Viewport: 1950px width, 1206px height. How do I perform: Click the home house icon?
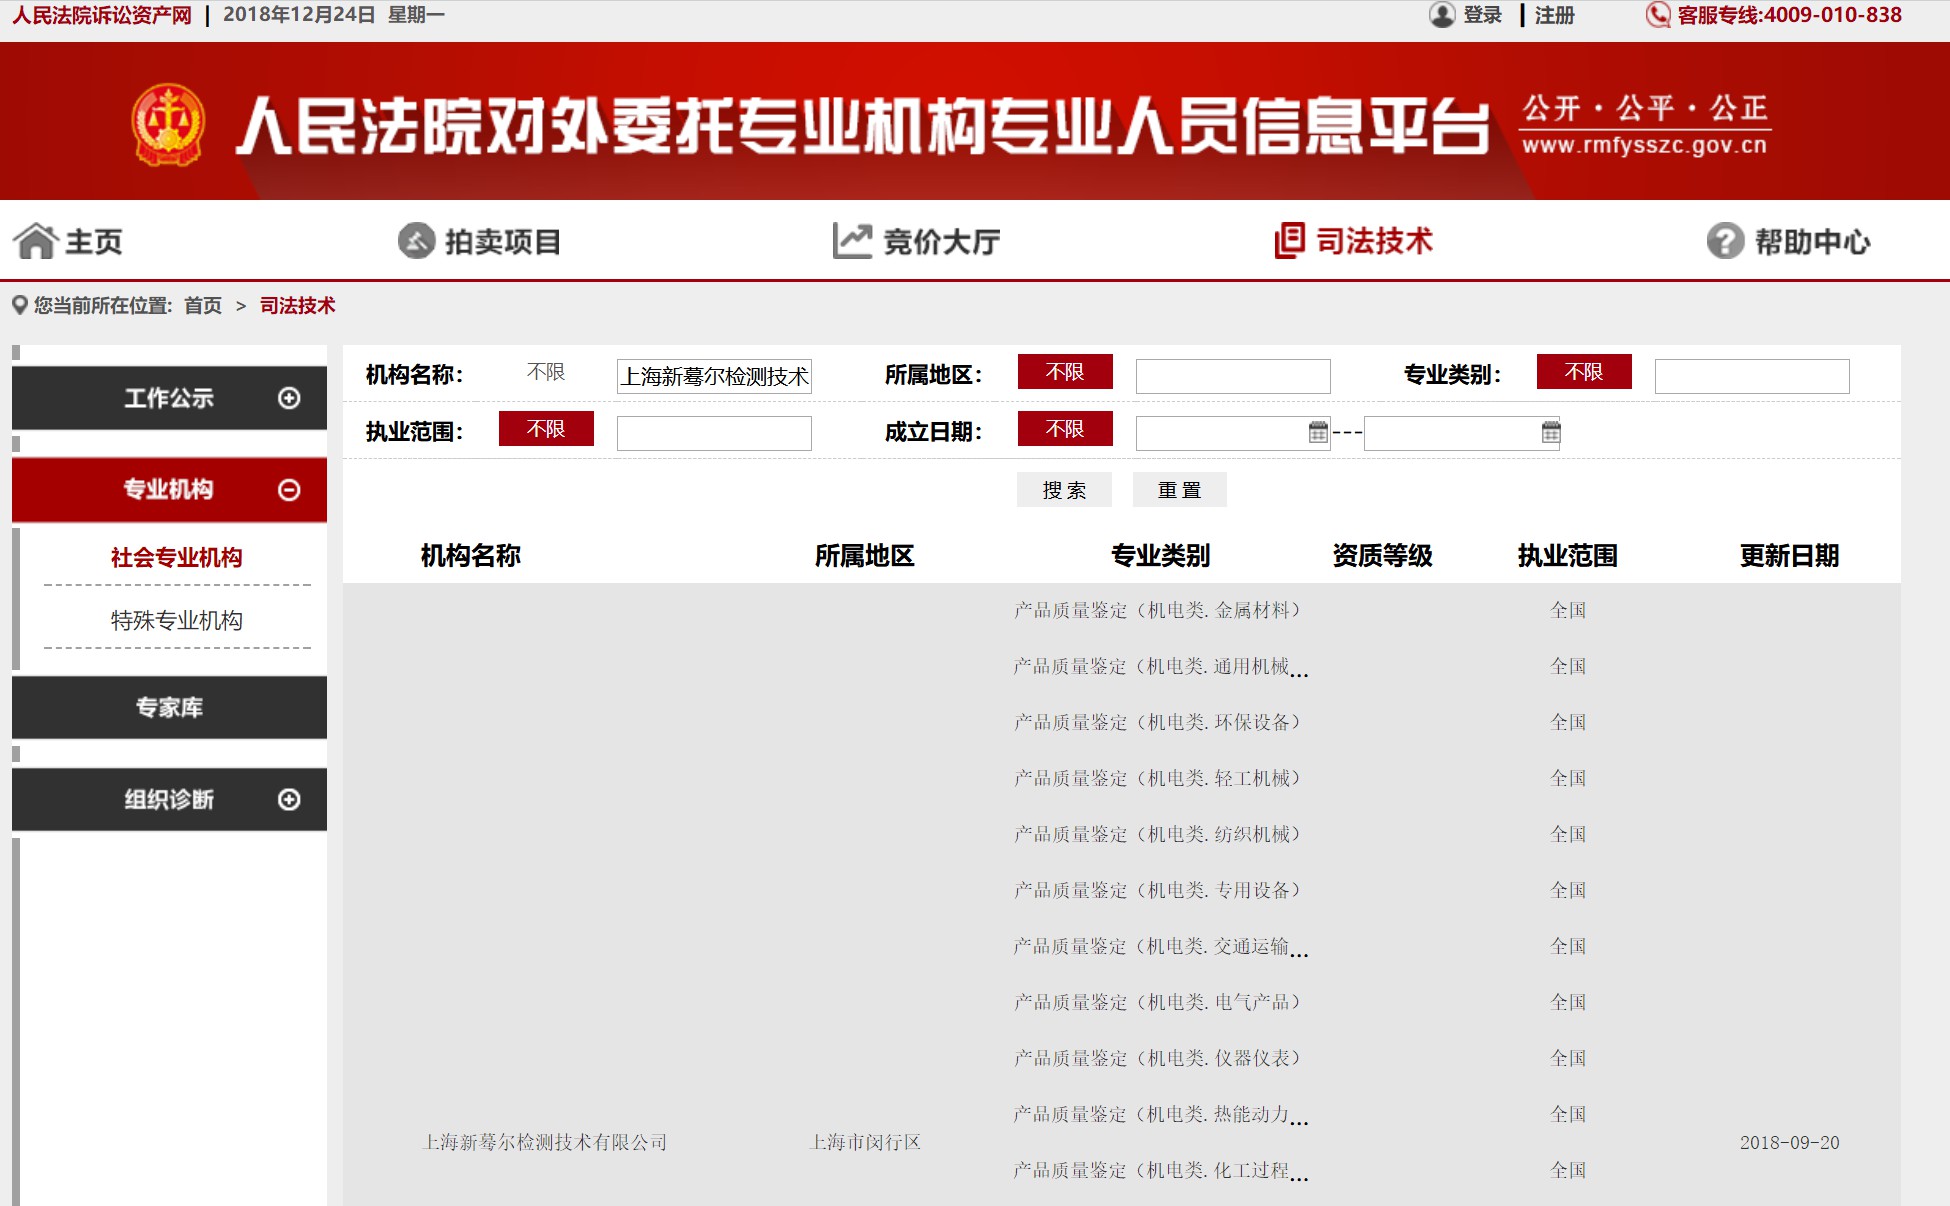click(36, 241)
